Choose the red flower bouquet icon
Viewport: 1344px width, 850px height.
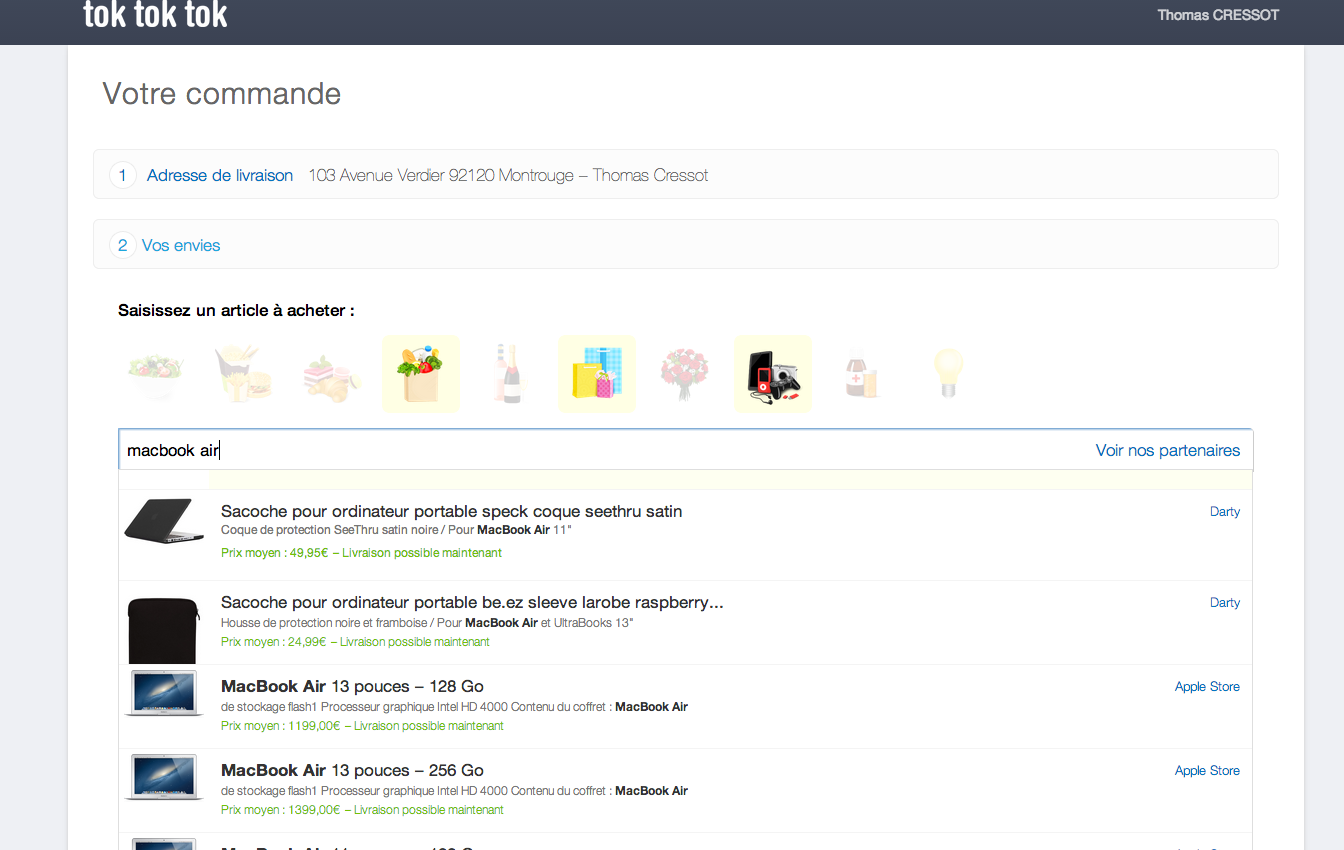point(684,374)
